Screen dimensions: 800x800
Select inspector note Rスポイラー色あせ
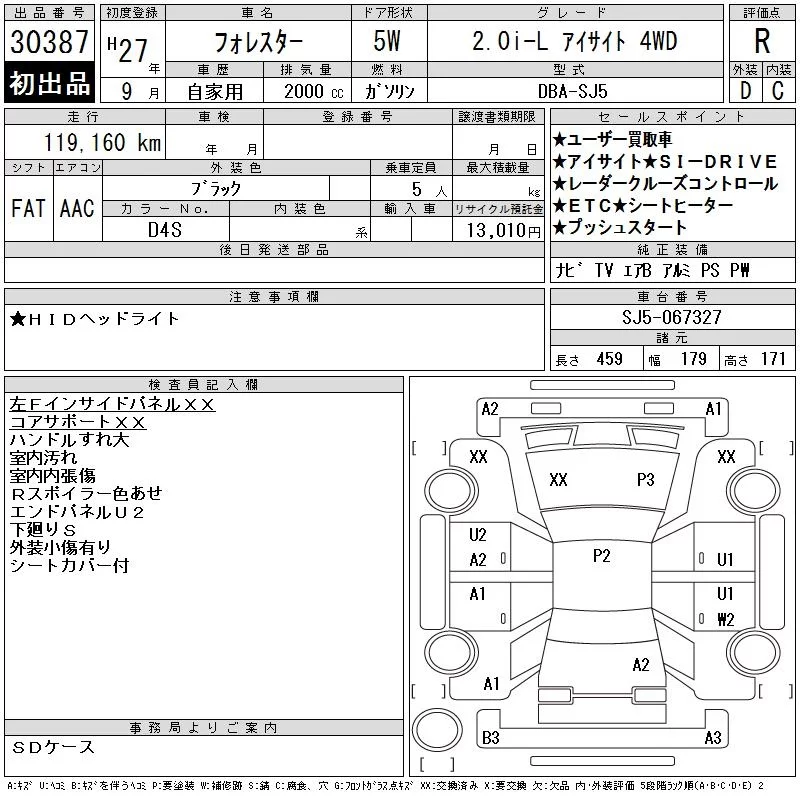tap(86, 493)
